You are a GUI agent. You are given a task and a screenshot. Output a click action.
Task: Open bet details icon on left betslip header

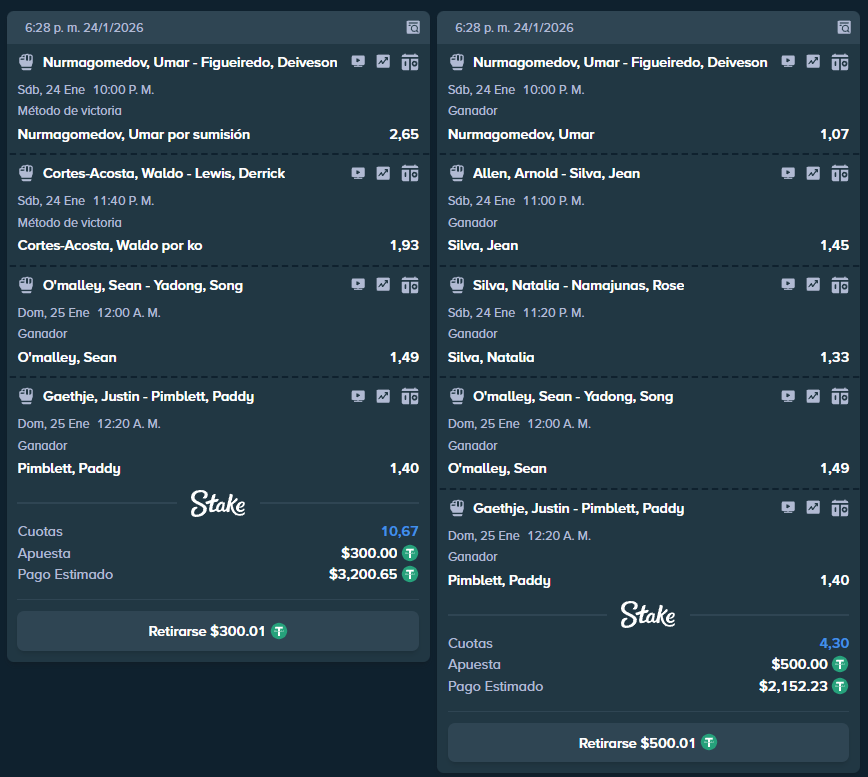point(413,27)
